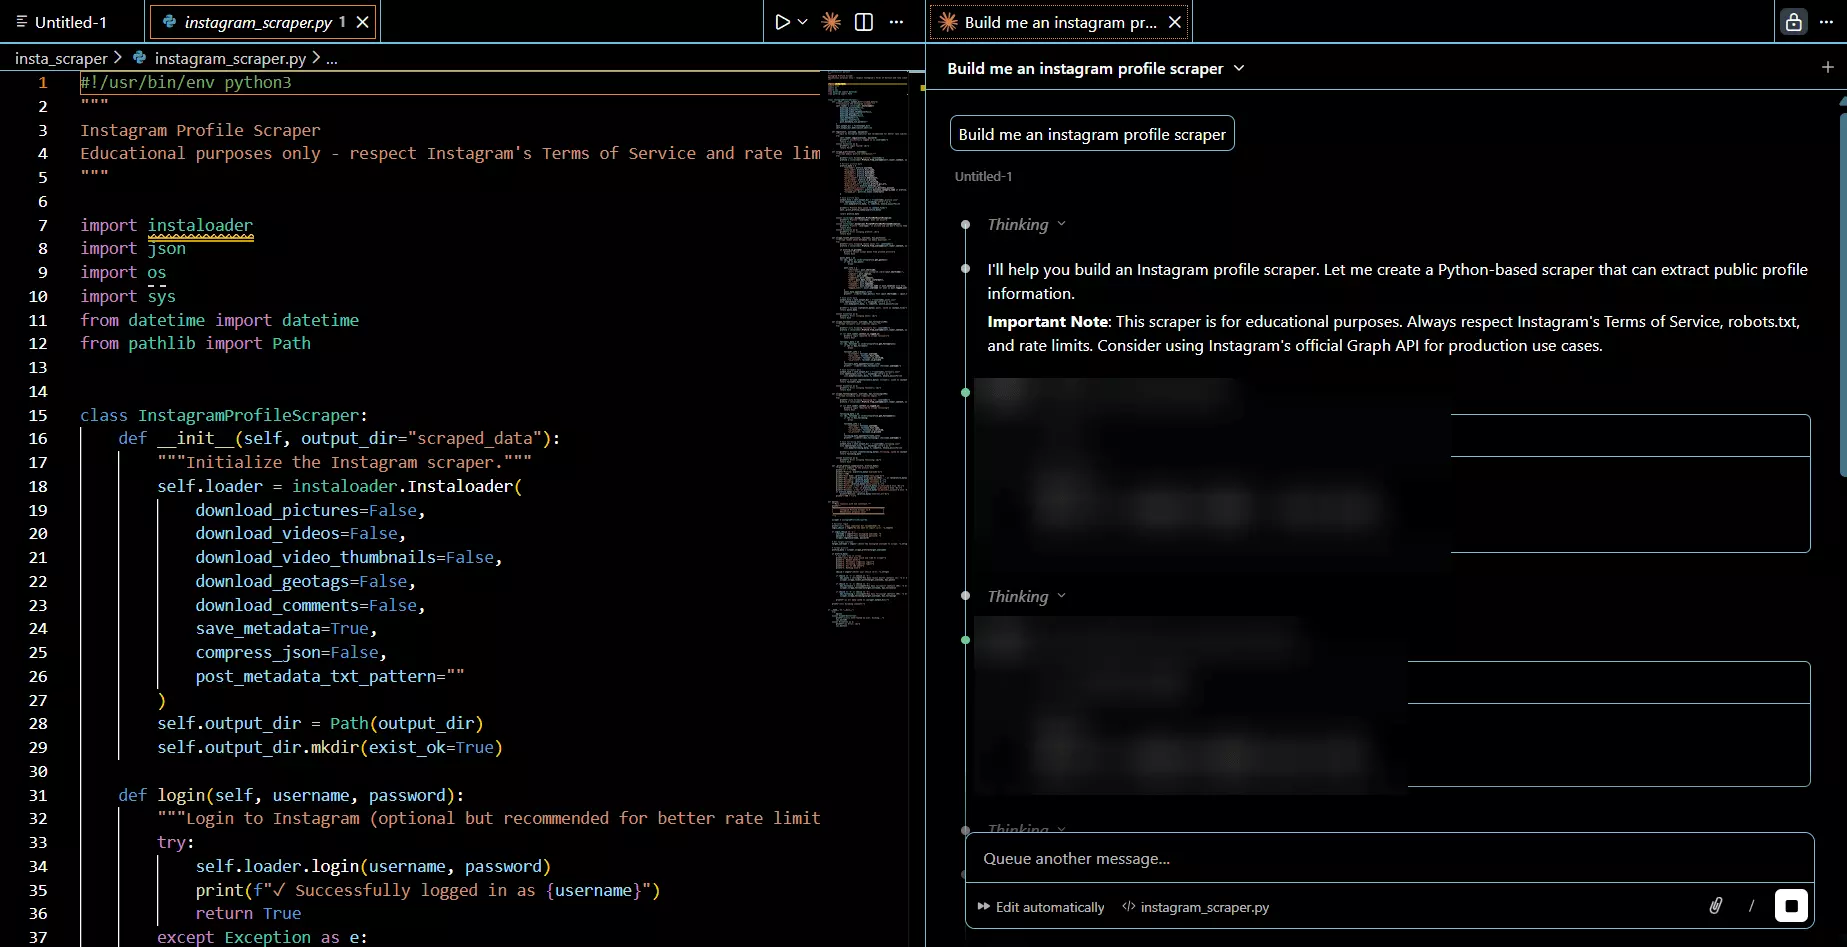
Task: Open chat title dropdown chevron
Action: [x=1239, y=68]
